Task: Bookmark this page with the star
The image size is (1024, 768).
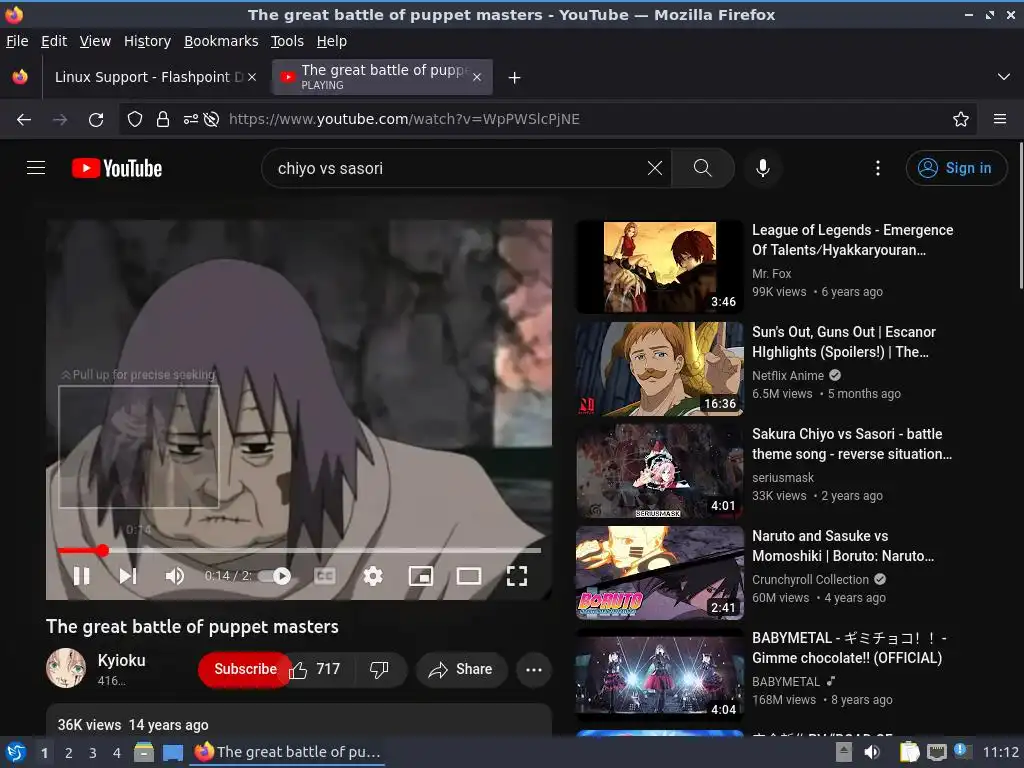Action: click(x=961, y=119)
